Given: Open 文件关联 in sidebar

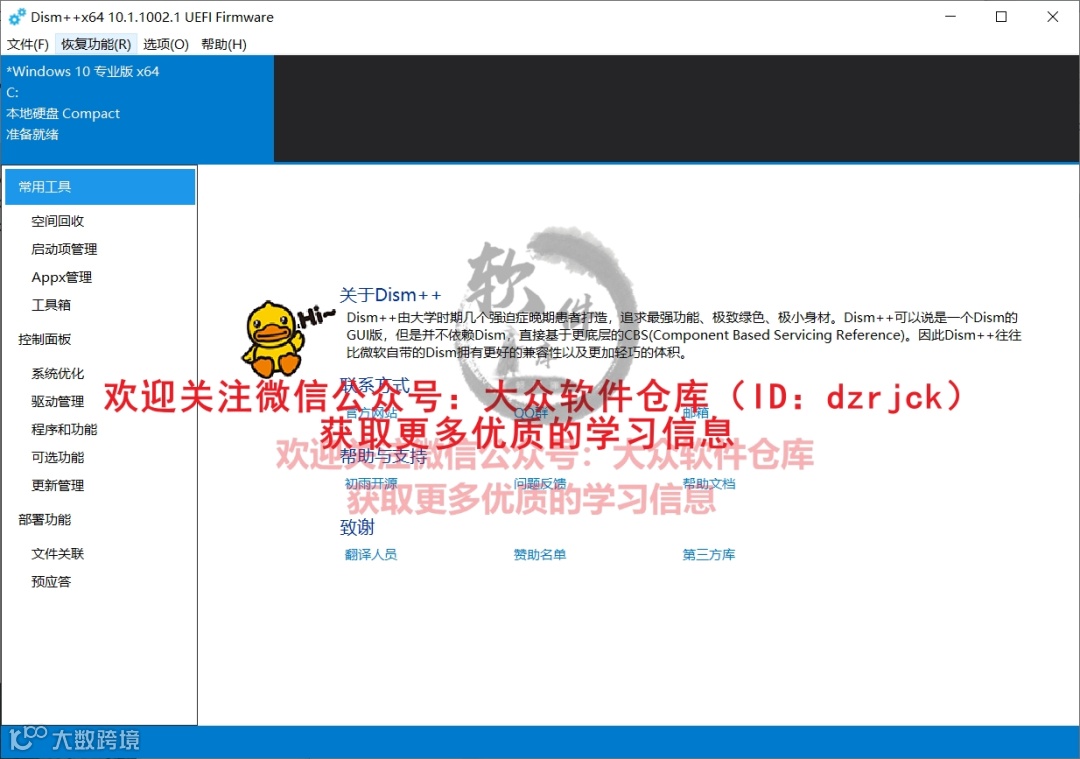Looking at the screenshot, I should click(x=57, y=554).
